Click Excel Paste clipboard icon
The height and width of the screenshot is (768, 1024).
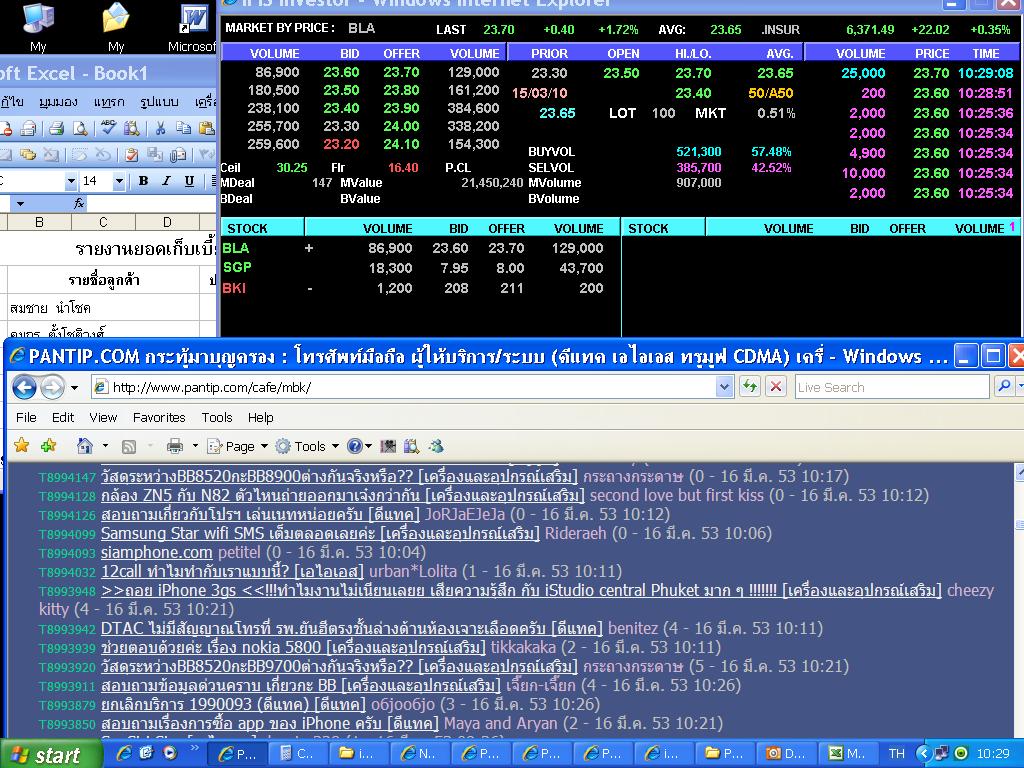pyautogui.click(x=206, y=128)
